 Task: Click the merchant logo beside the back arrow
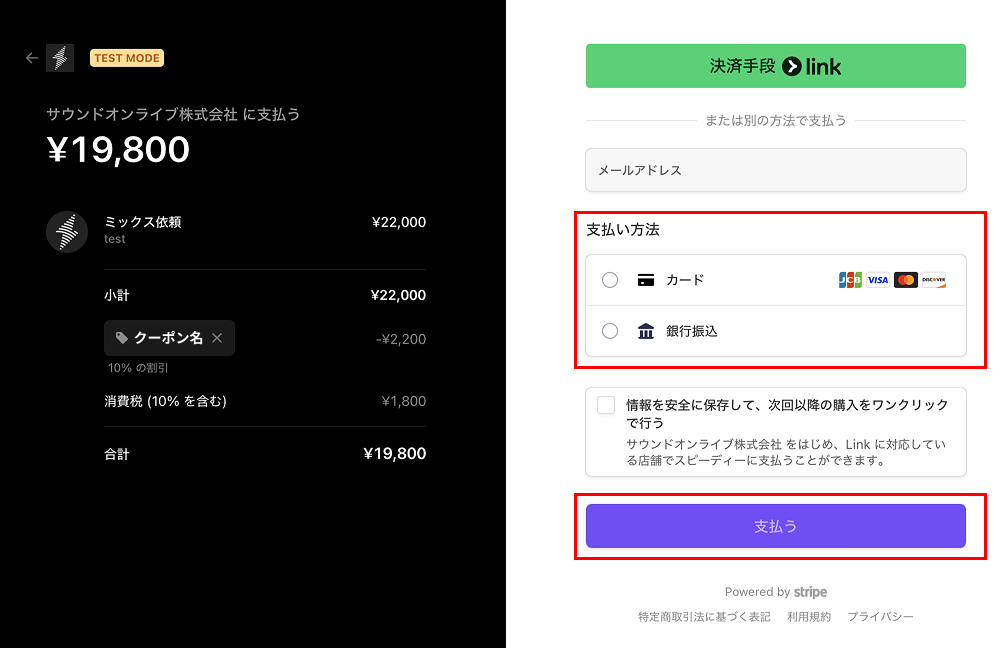point(60,58)
